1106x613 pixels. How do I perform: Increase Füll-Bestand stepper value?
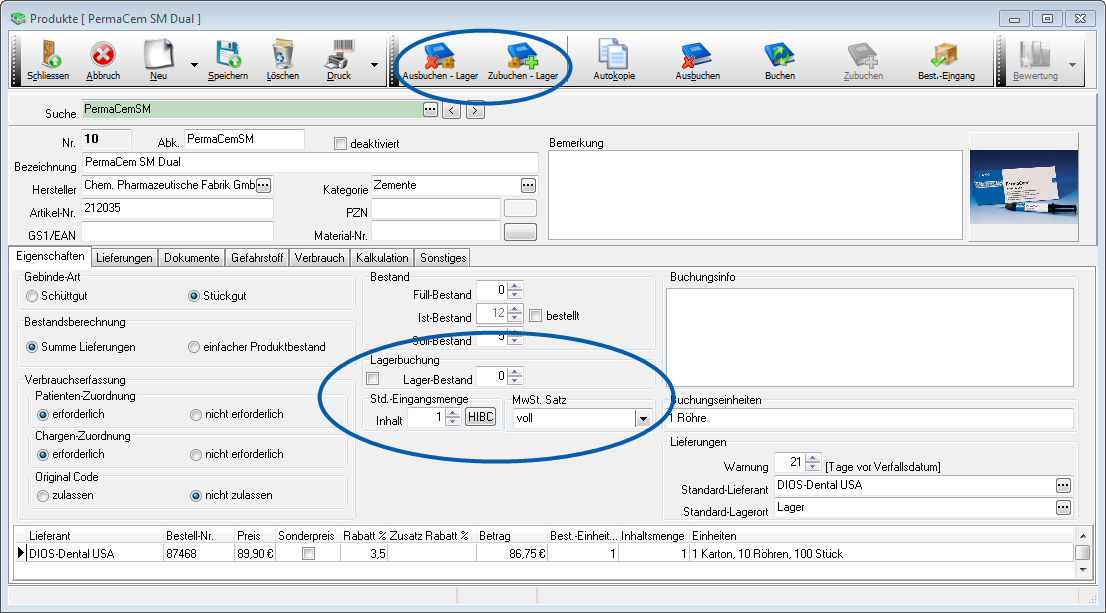pyautogui.click(x=515, y=286)
